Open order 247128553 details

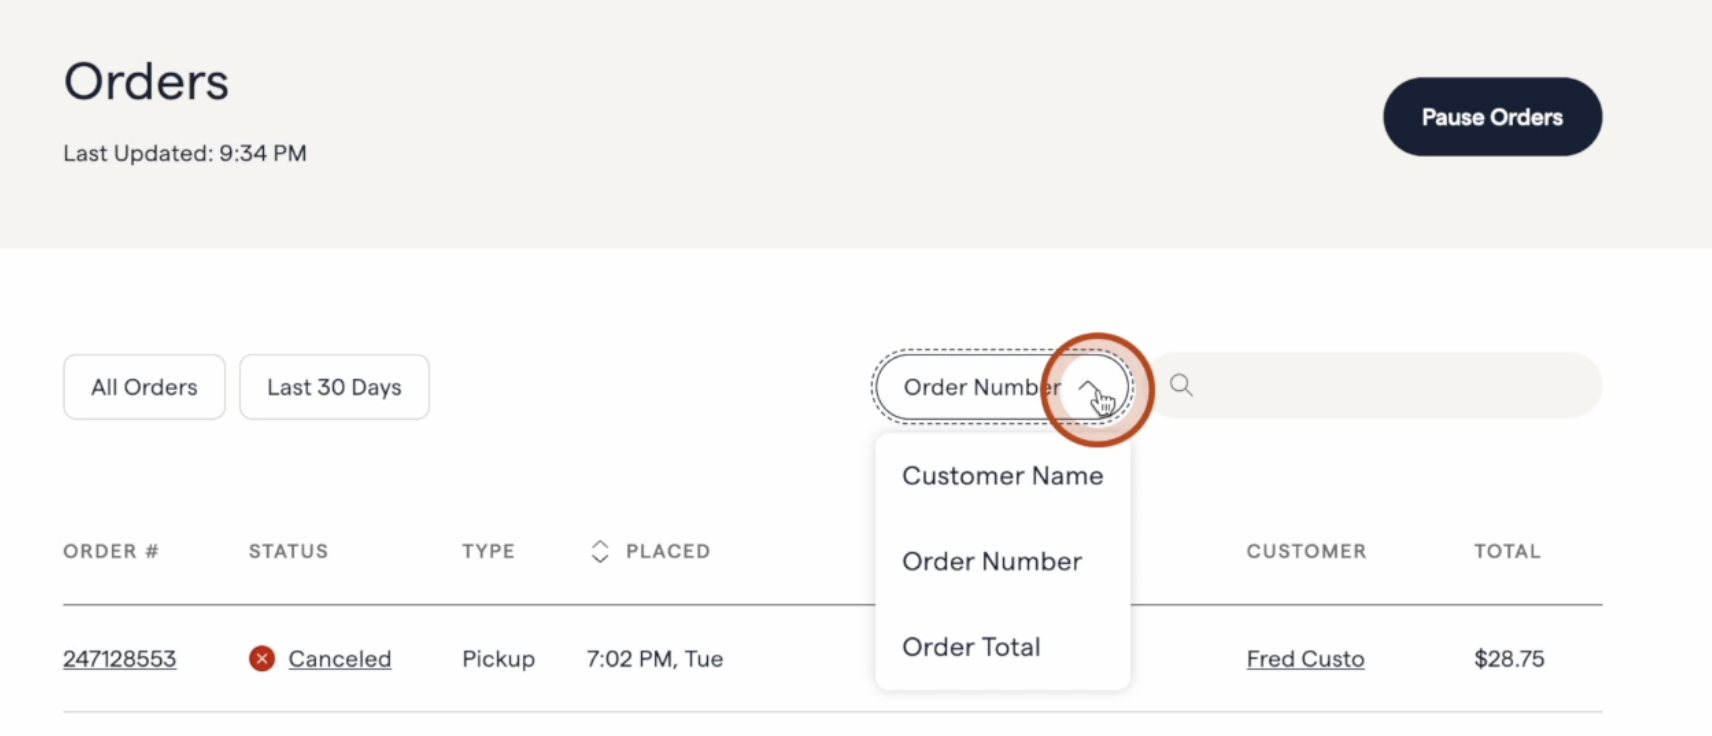[119, 658]
